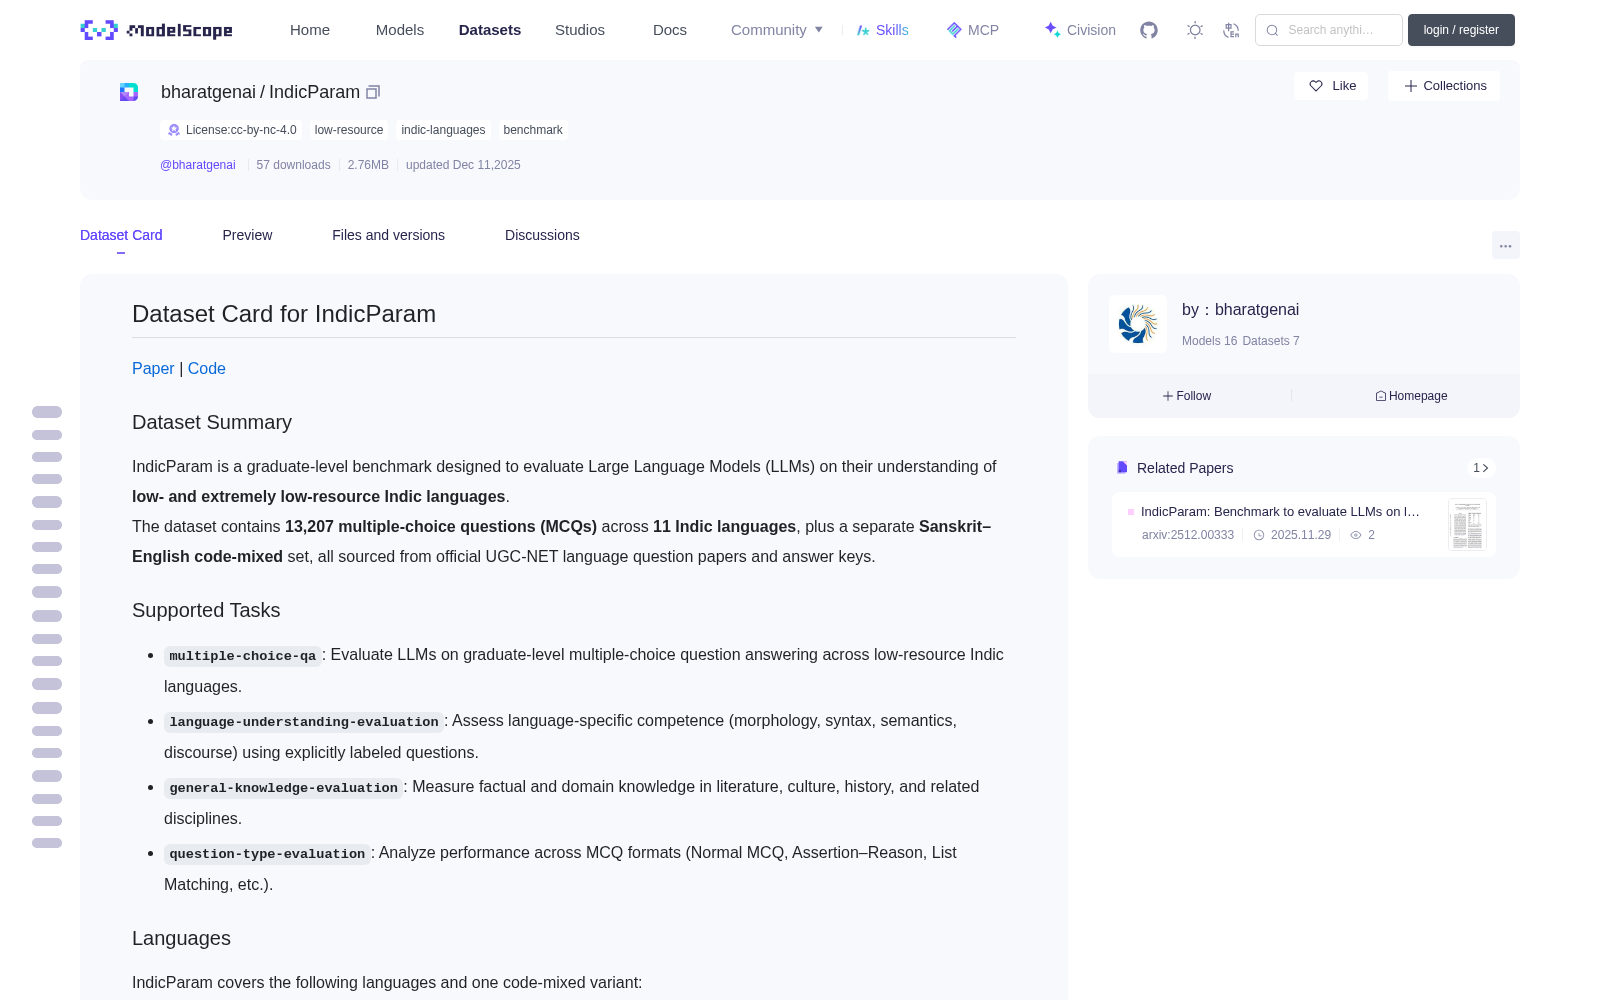Open the Paper link in dataset card

click(x=153, y=368)
